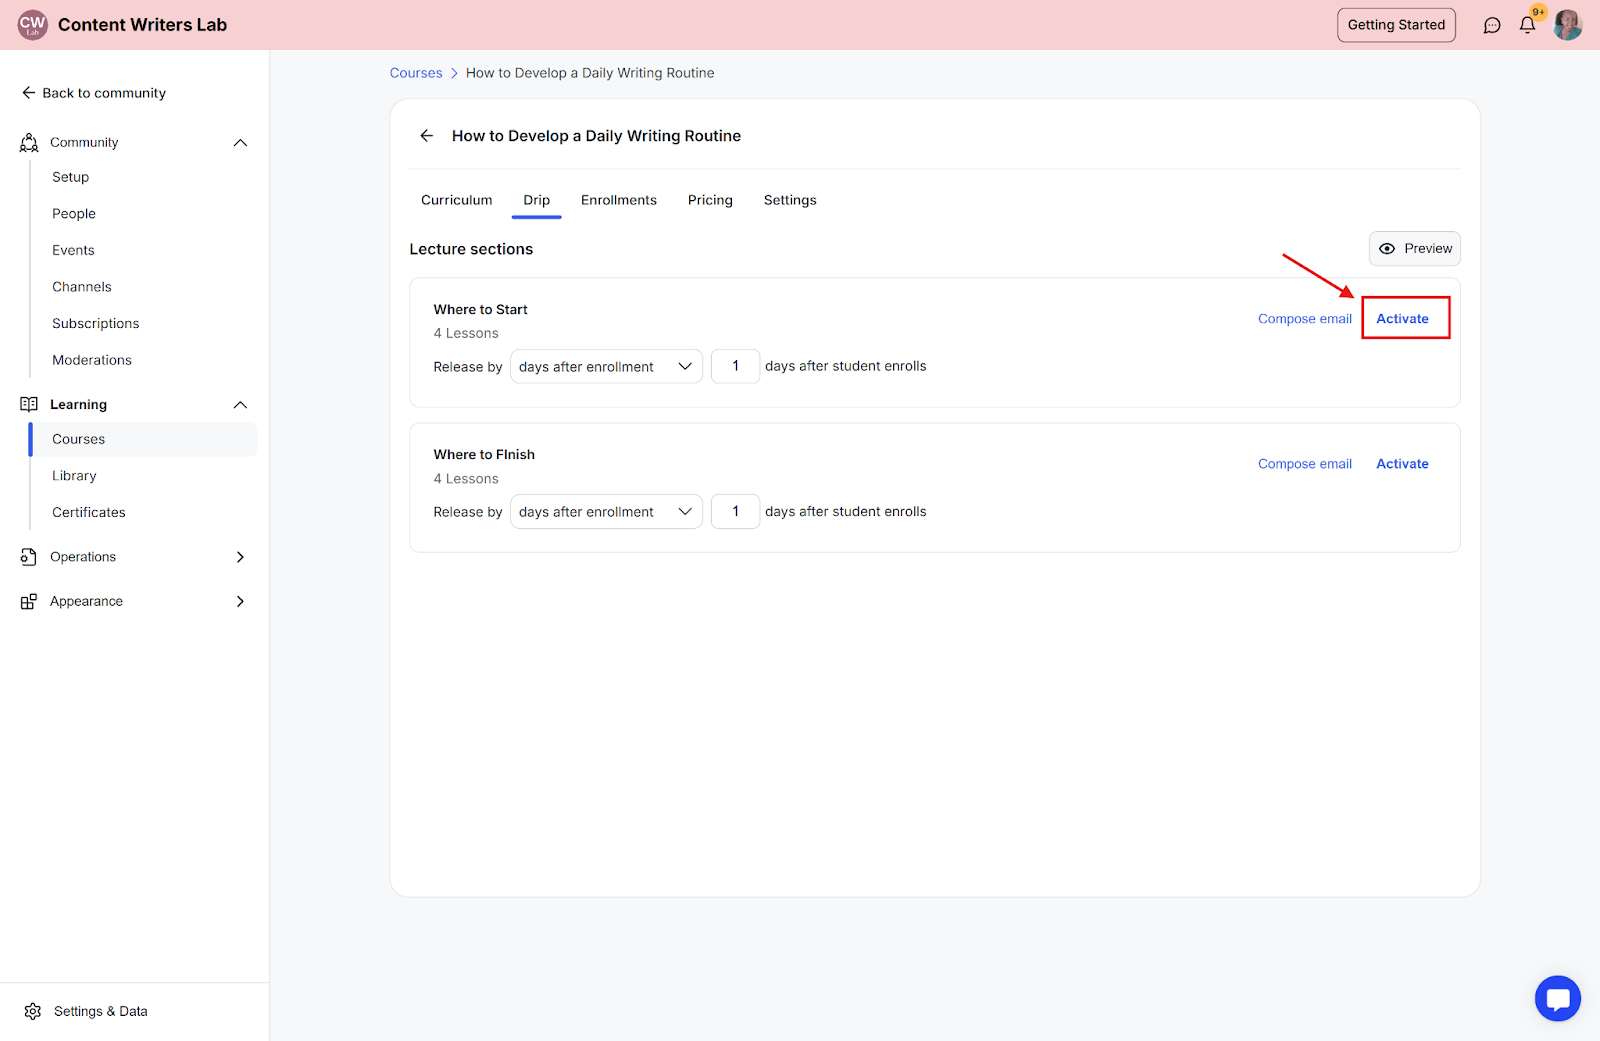
Task: Open the messages chat bubble icon
Action: pos(1492,25)
